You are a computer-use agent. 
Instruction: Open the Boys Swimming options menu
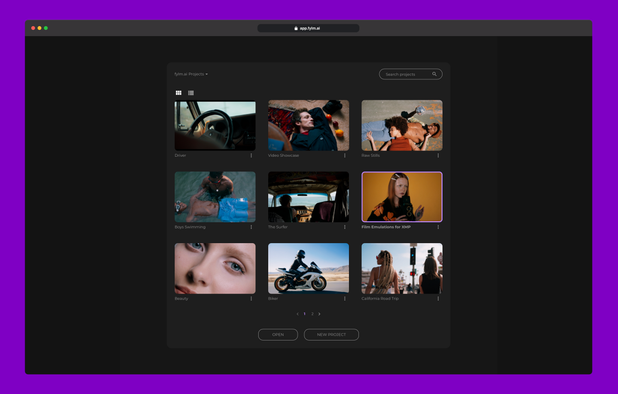tap(251, 227)
